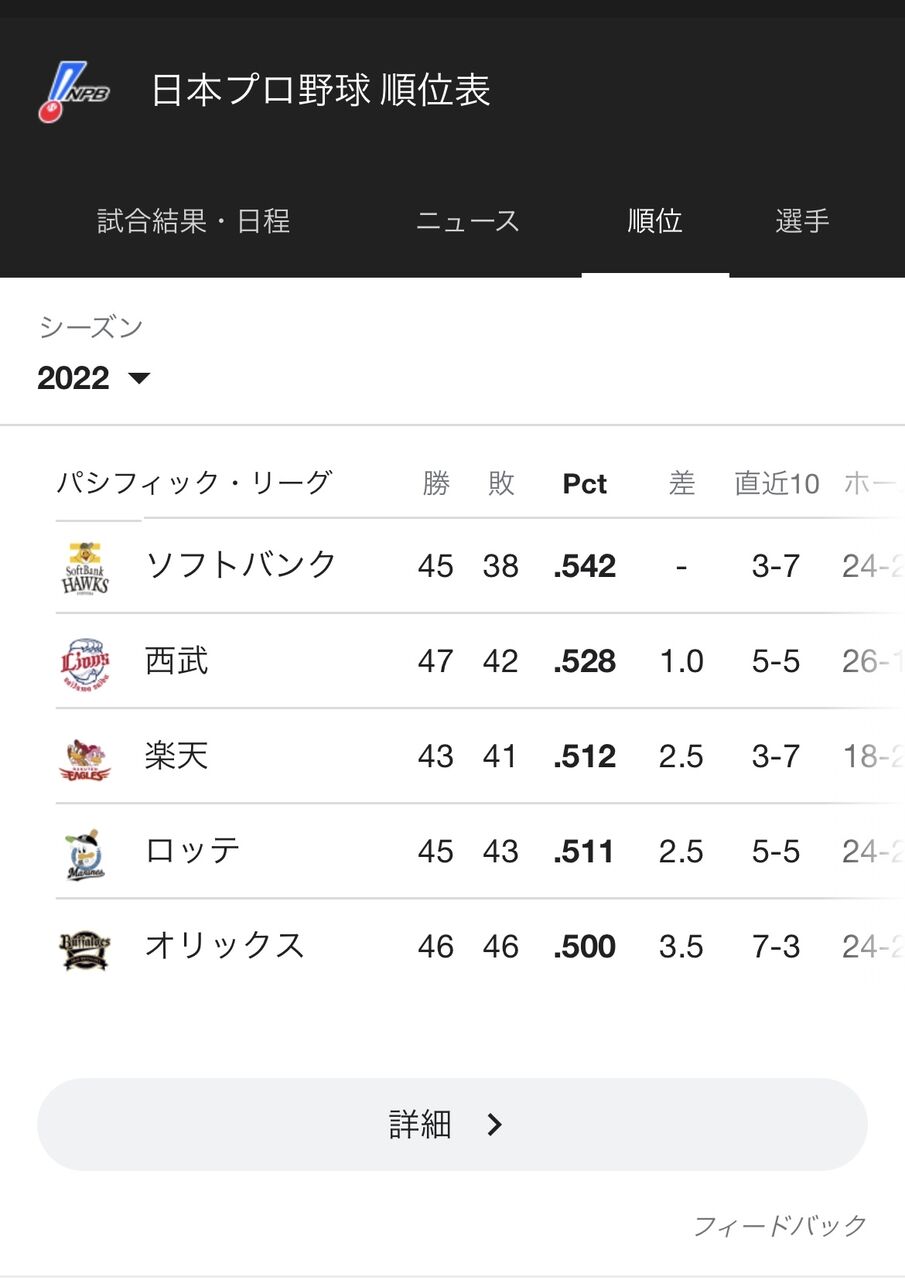Open the ニュース tab
905x1280 pixels.
(x=468, y=221)
